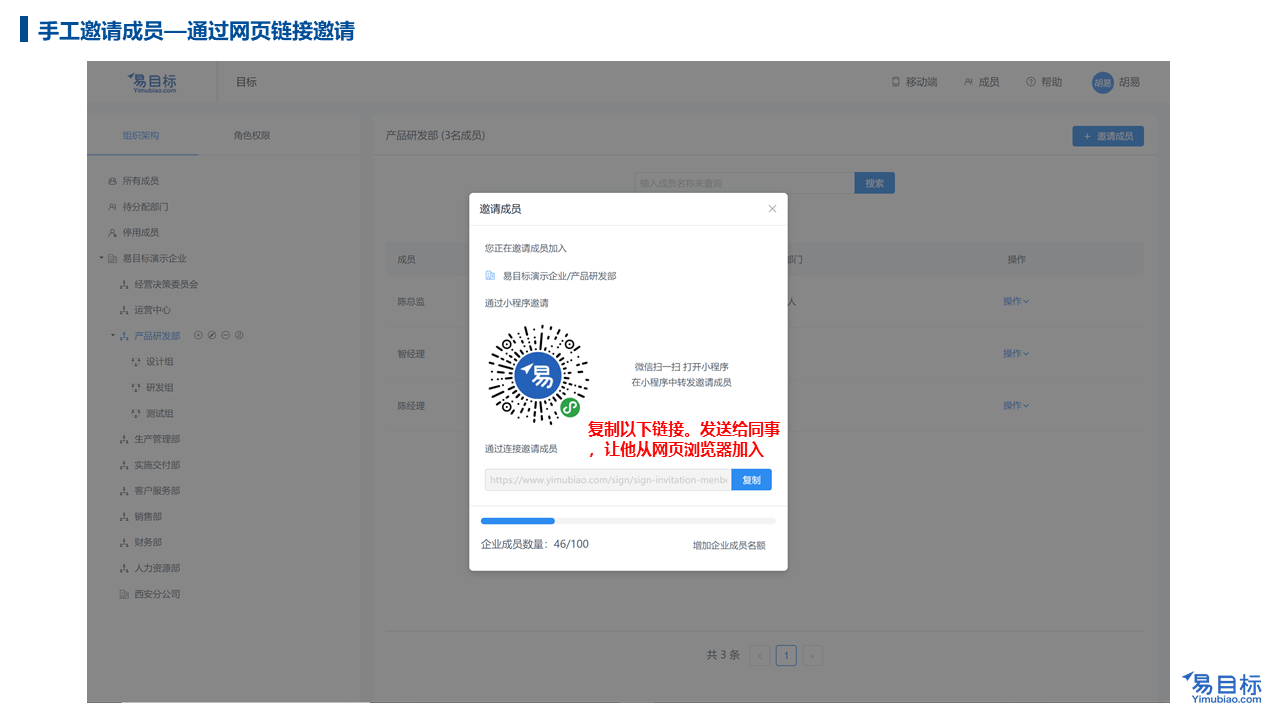Switch to the 角色权限 tab
Screen dimensions: 1280x720
[252, 135]
